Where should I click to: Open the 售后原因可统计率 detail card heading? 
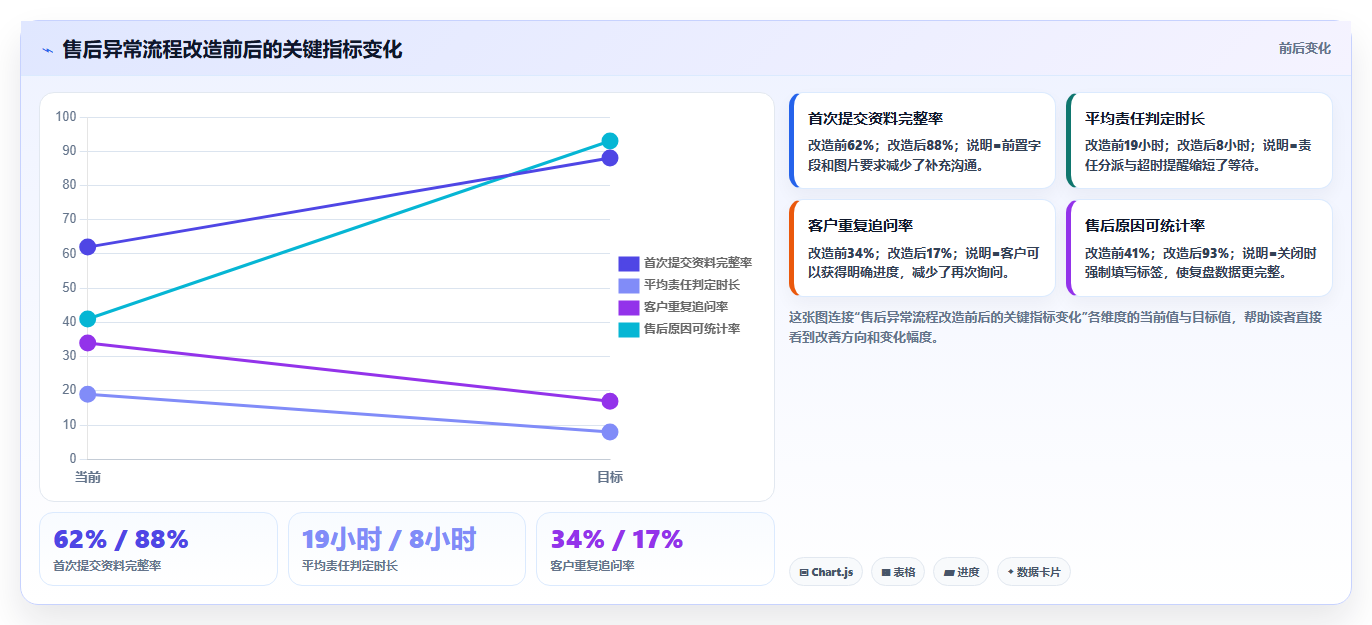point(1145,226)
